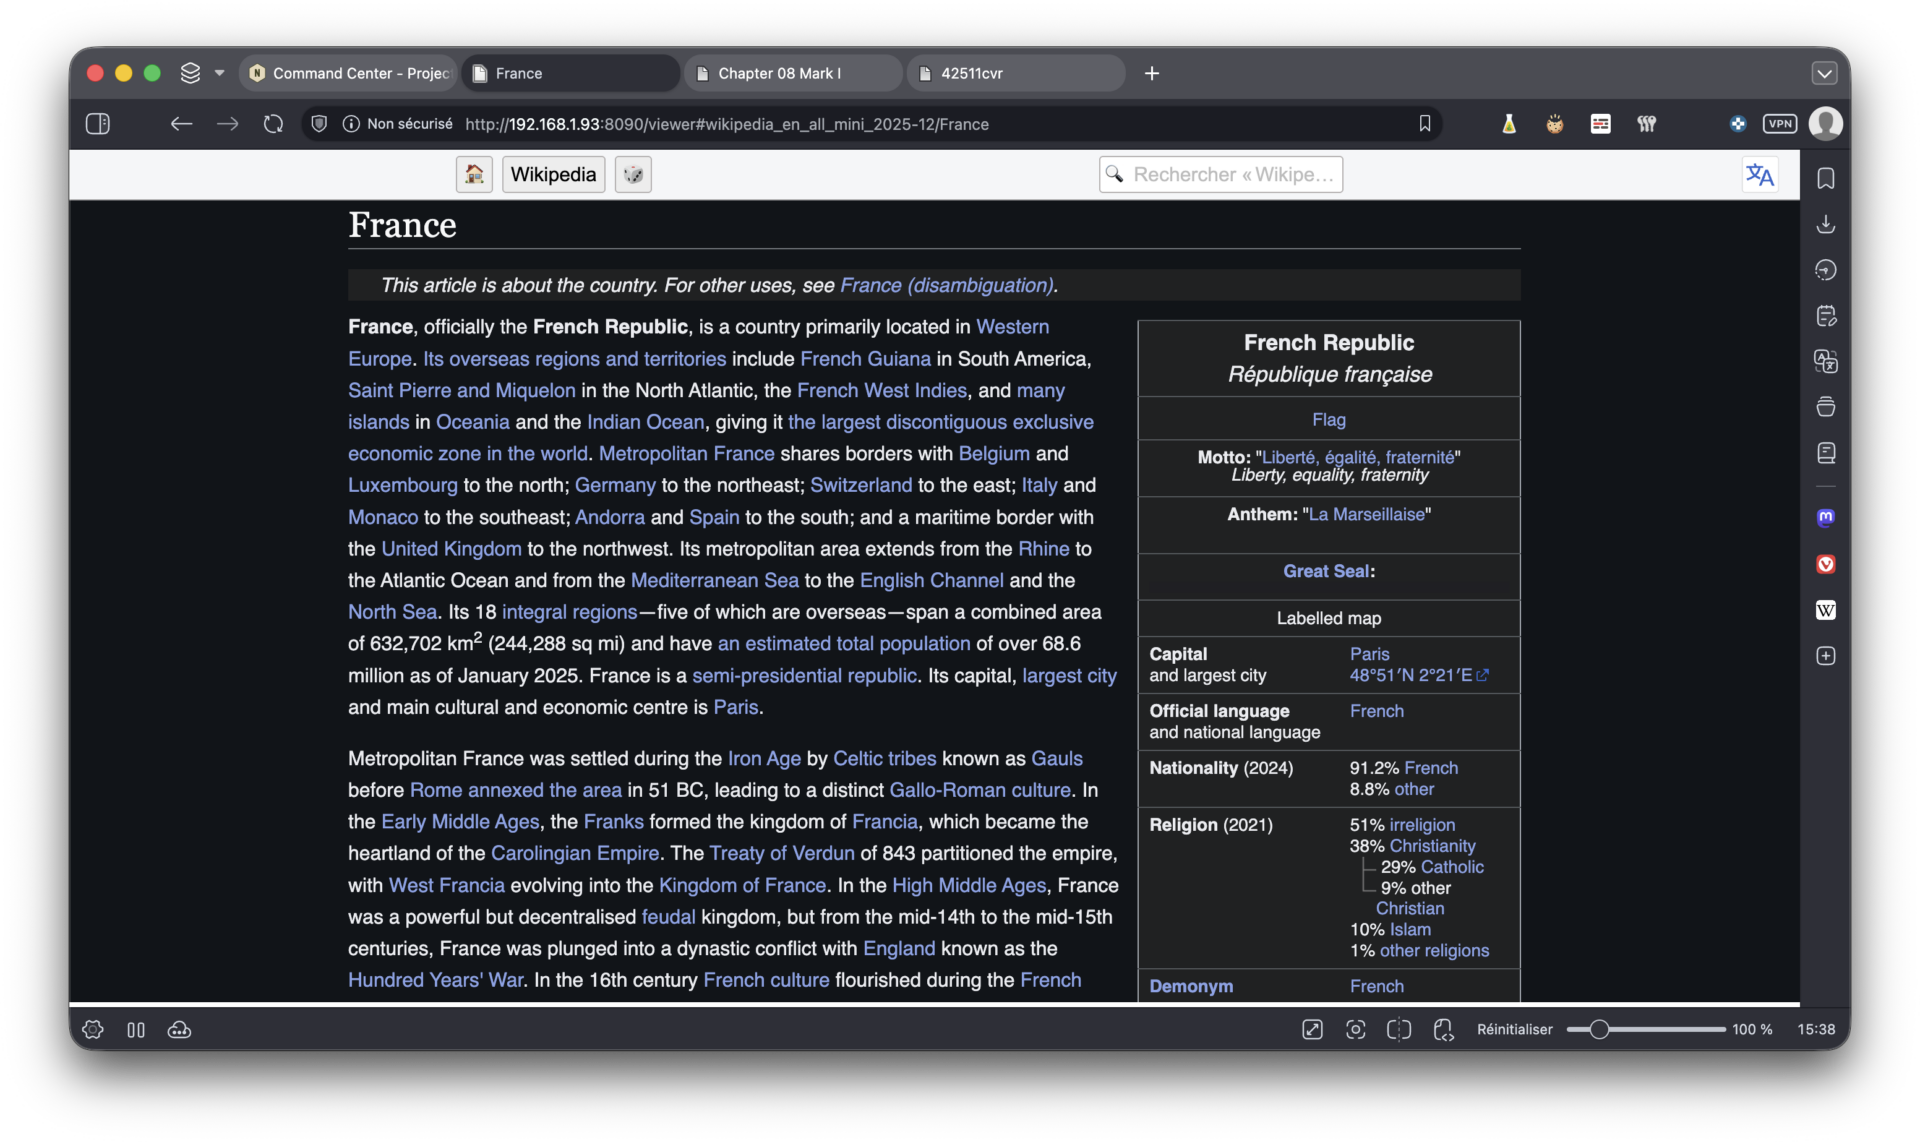
Task: Add a web panel with plus icon
Action: click(x=1826, y=656)
